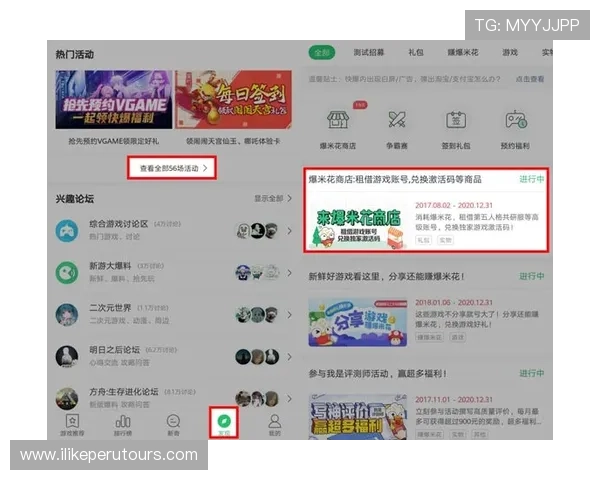
Task: Click the 二次元世界 forum name
Action: (110, 308)
